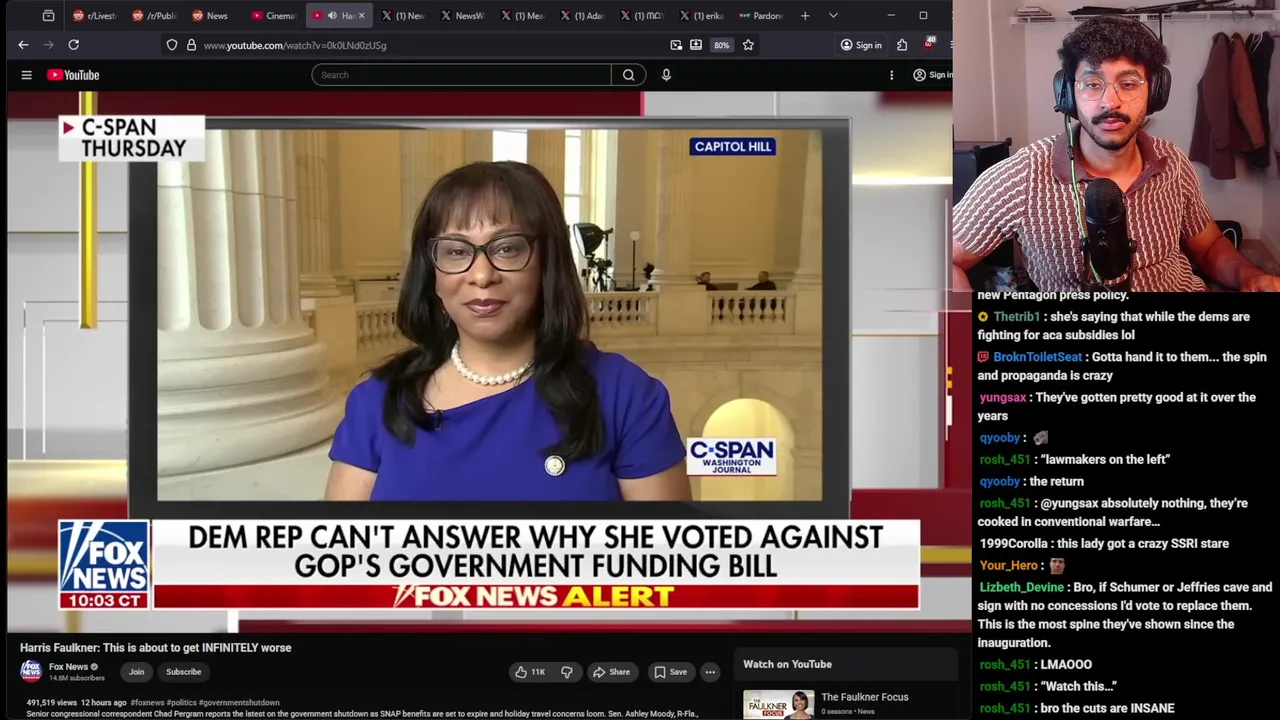Close the active Harris YouTube tab

tap(362, 16)
